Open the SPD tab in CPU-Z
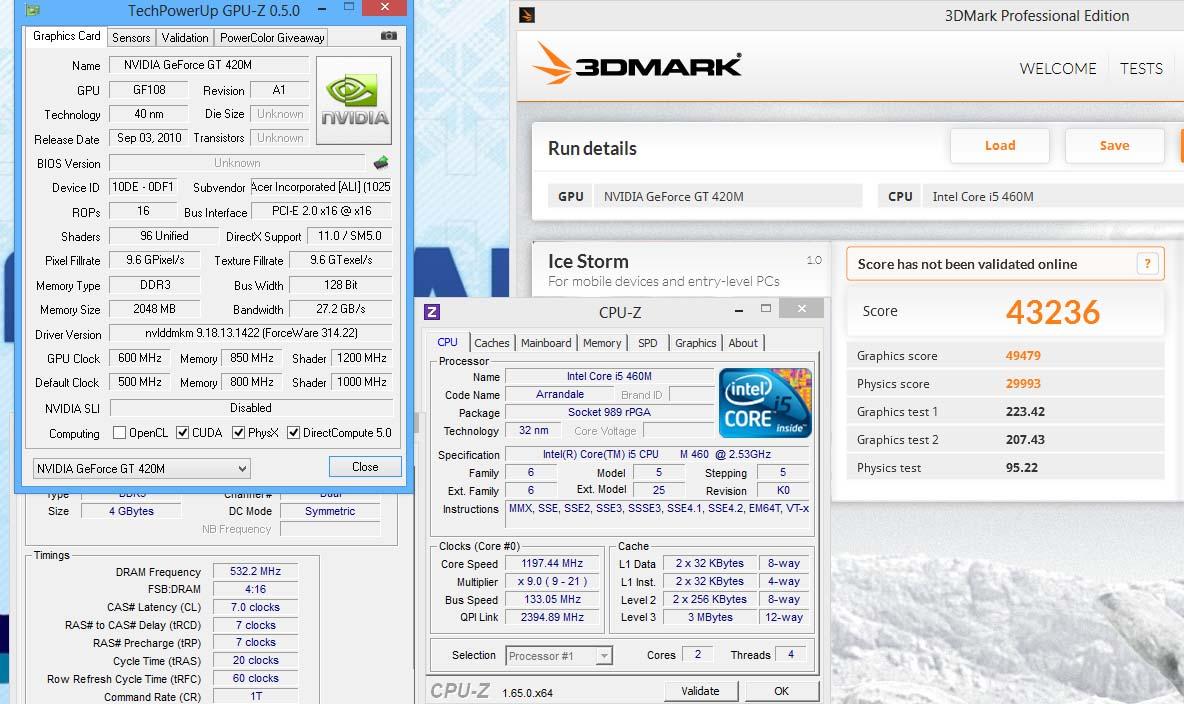The image size is (1184, 704). (647, 343)
